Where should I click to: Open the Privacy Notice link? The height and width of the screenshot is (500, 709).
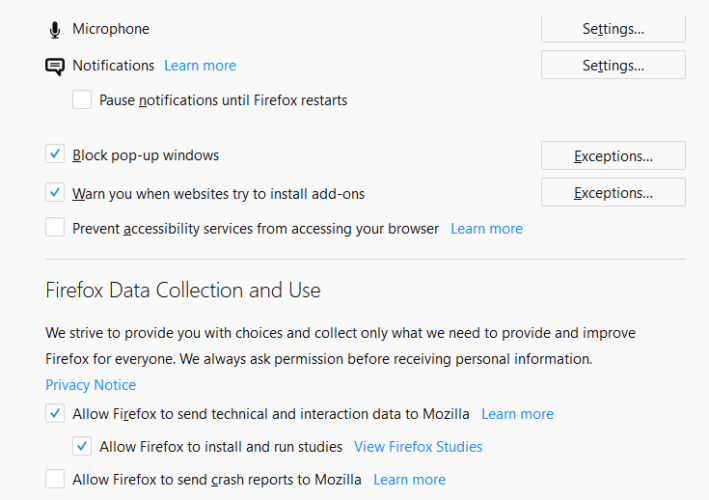click(90, 385)
